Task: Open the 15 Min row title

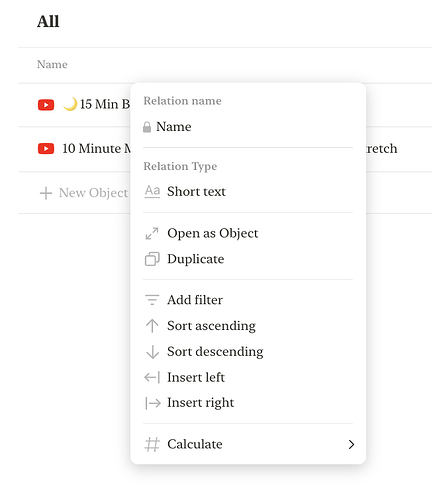Action: (x=105, y=104)
